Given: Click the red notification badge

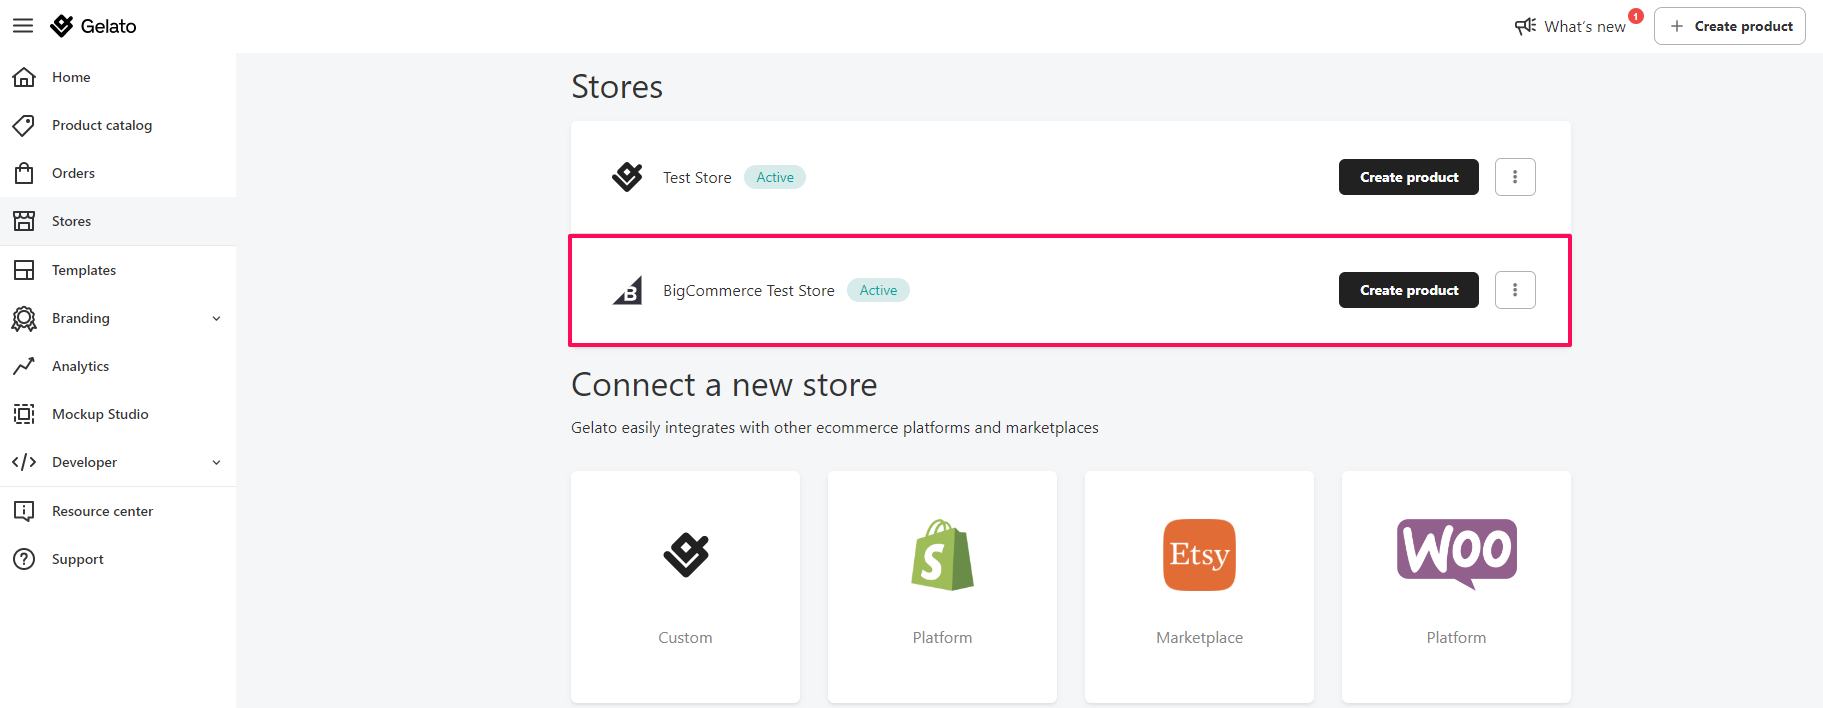Looking at the screenshot, I should point(1636,16).
